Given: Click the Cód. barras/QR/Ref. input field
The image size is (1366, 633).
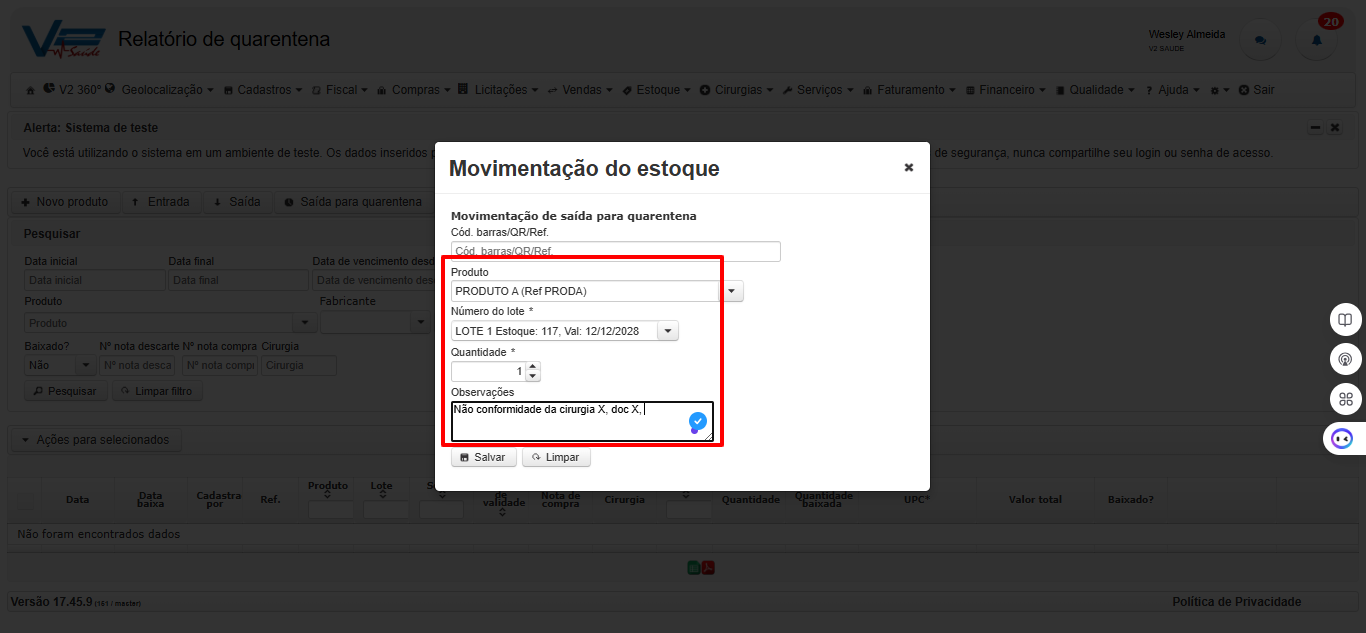Looking at the screenshot, I should point(616,252).
